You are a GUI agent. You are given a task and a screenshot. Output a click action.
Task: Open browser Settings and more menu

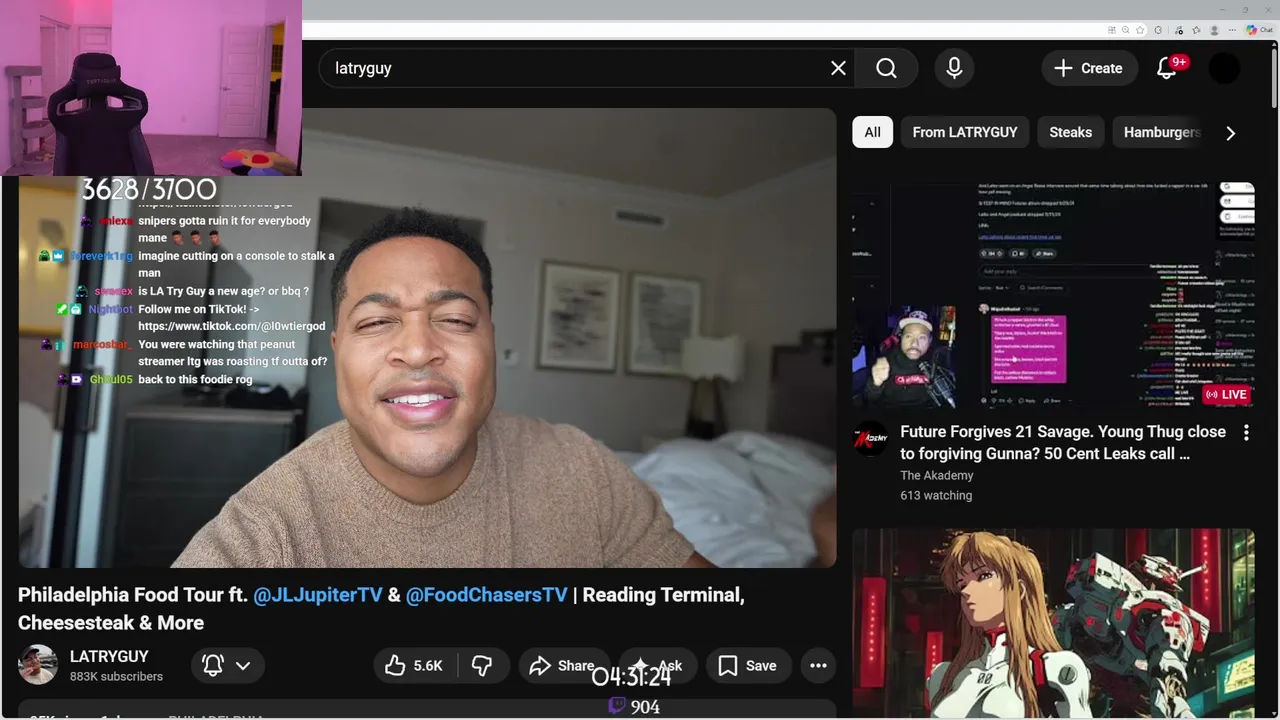click(x=1232, y=30)
